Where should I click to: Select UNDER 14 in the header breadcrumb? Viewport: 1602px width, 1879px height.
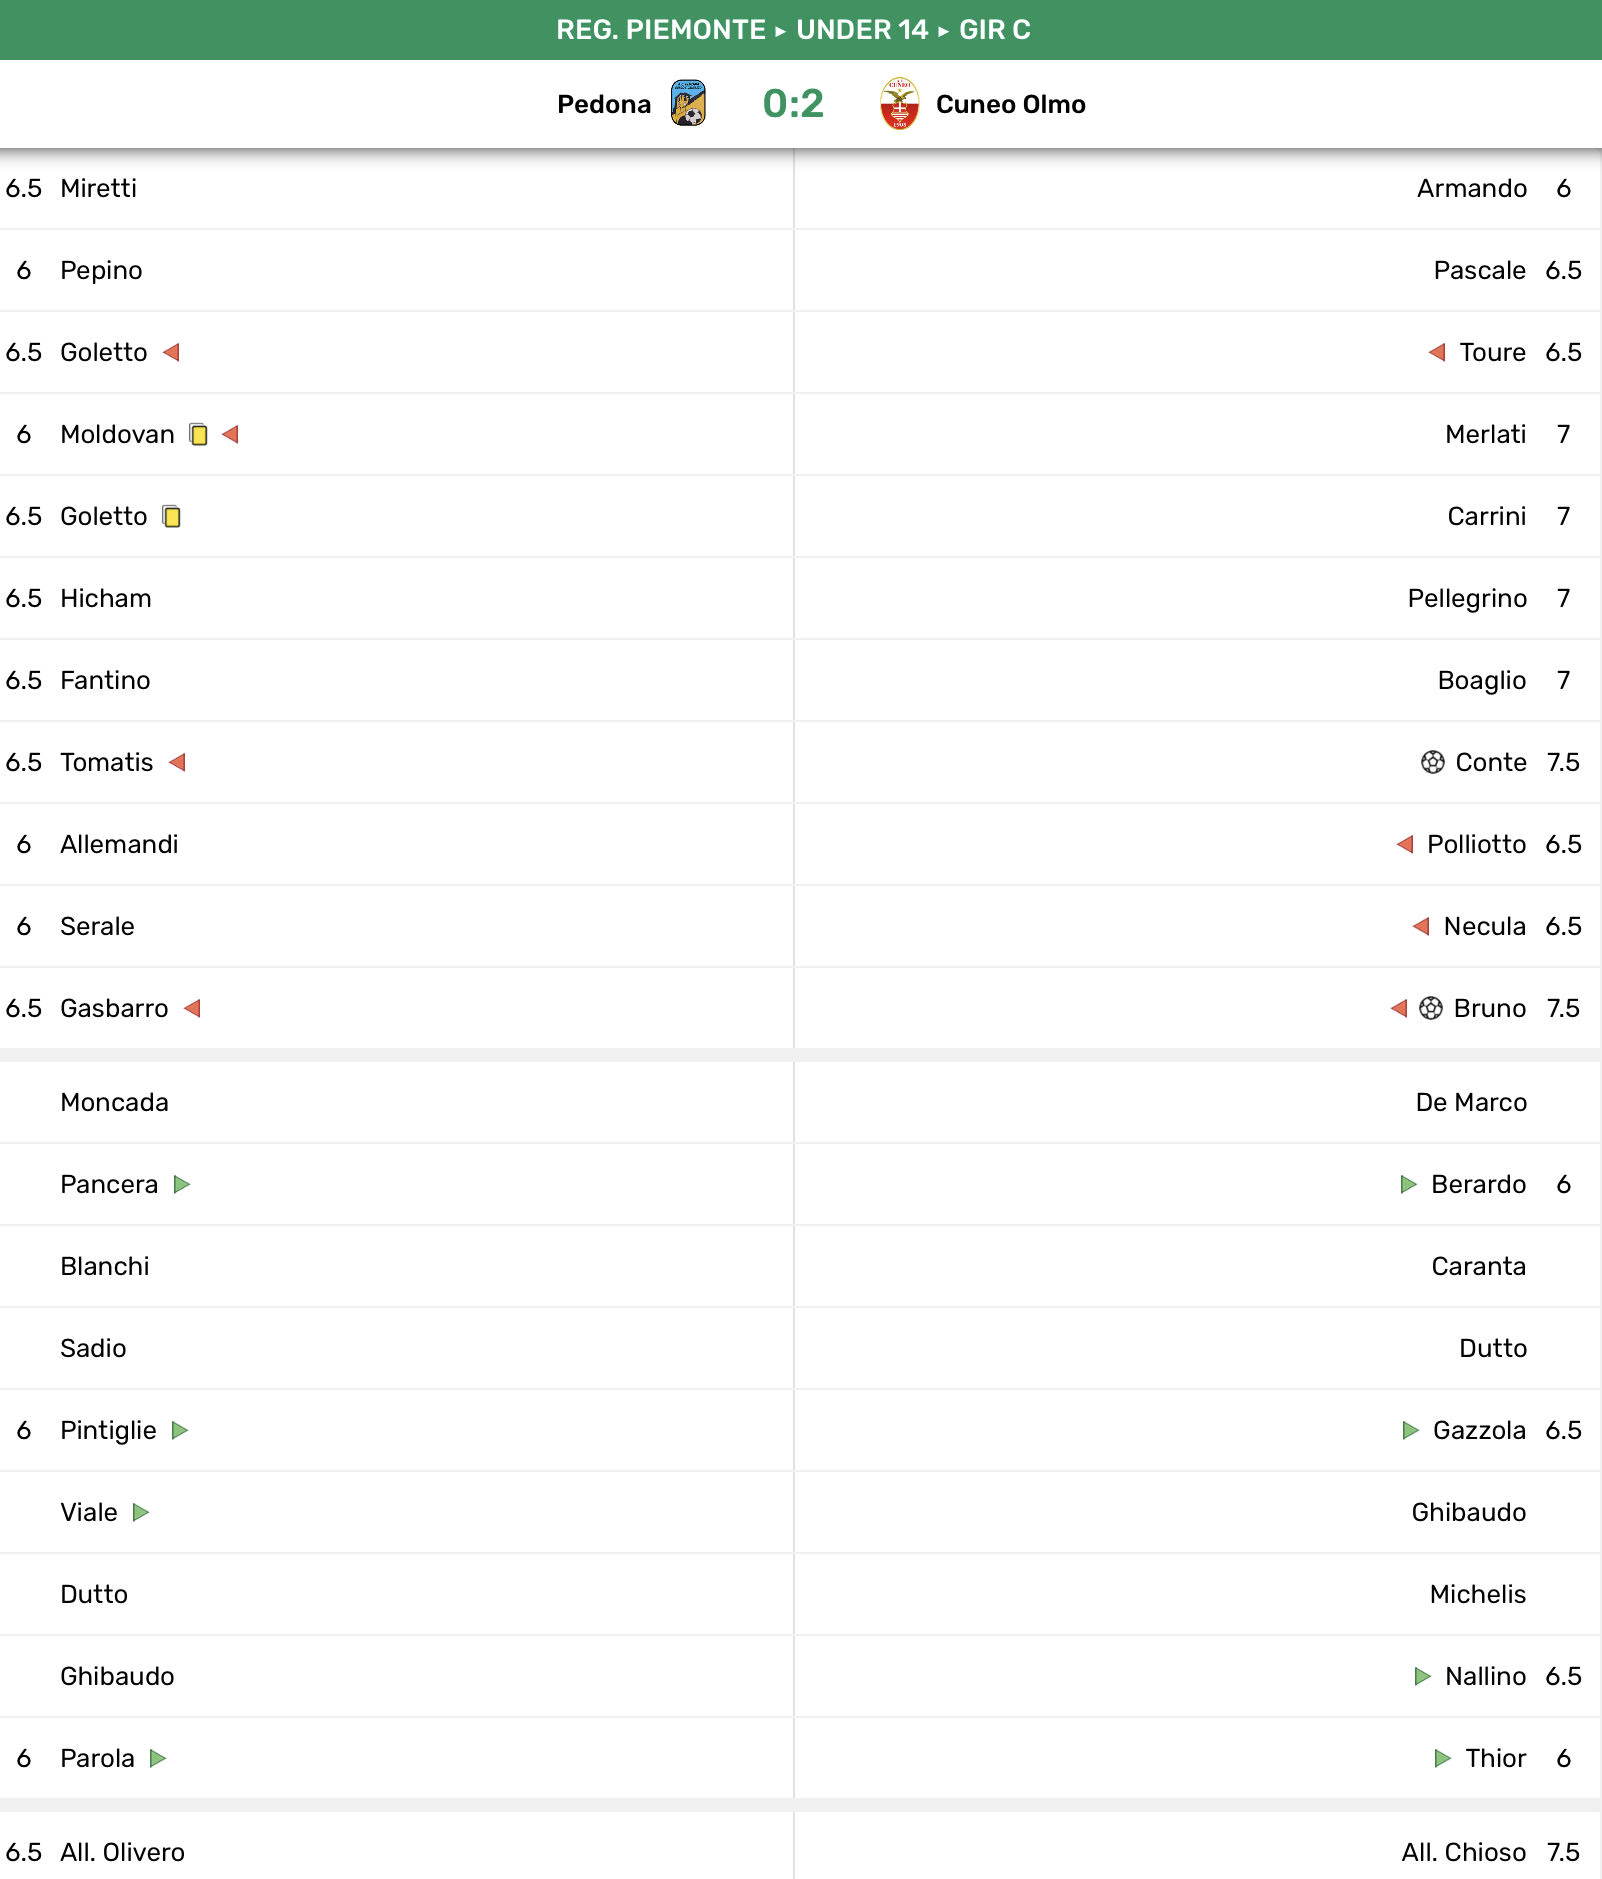click(862, 30)
